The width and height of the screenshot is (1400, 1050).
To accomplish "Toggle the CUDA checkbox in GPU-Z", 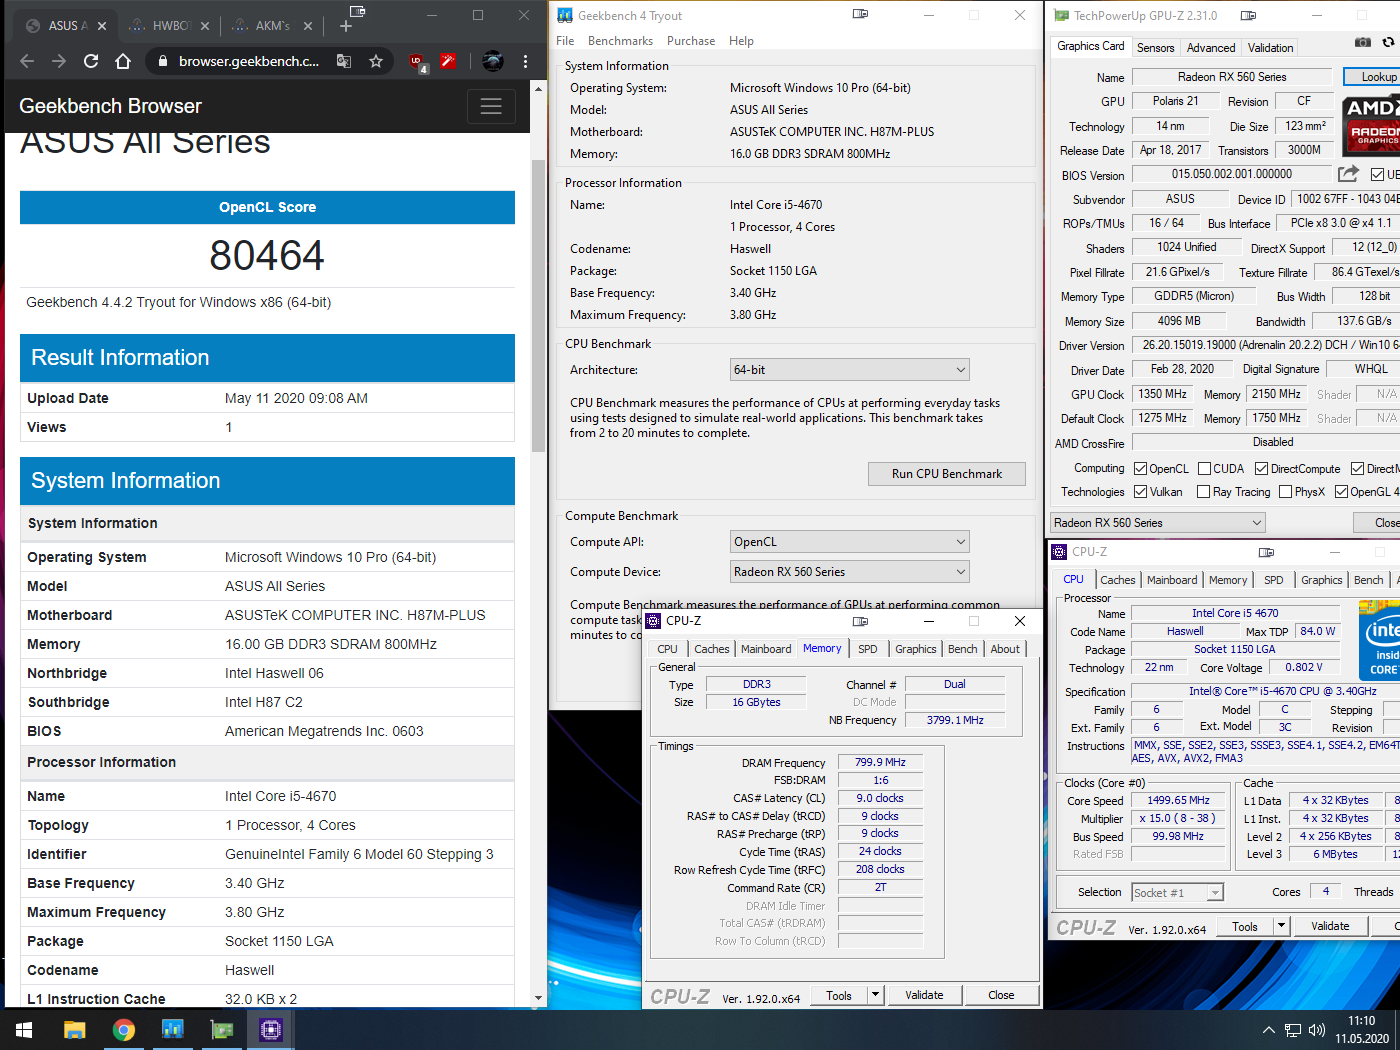I will coord(1204,469).
